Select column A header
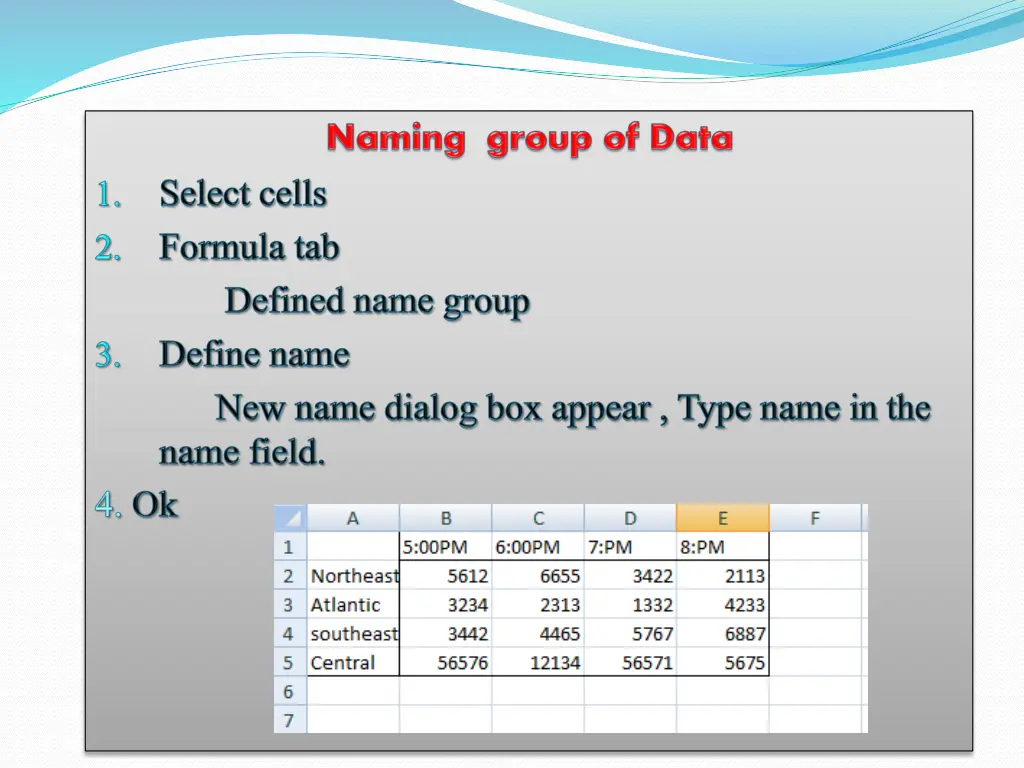 [x=353, y=518]
